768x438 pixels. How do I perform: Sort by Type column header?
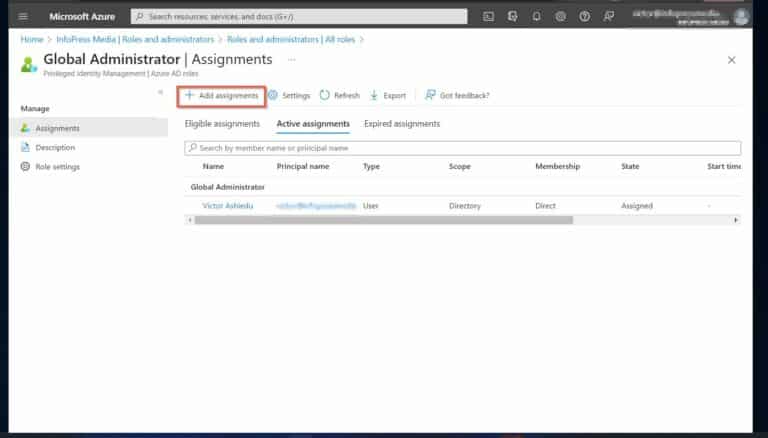pos(371,167)
